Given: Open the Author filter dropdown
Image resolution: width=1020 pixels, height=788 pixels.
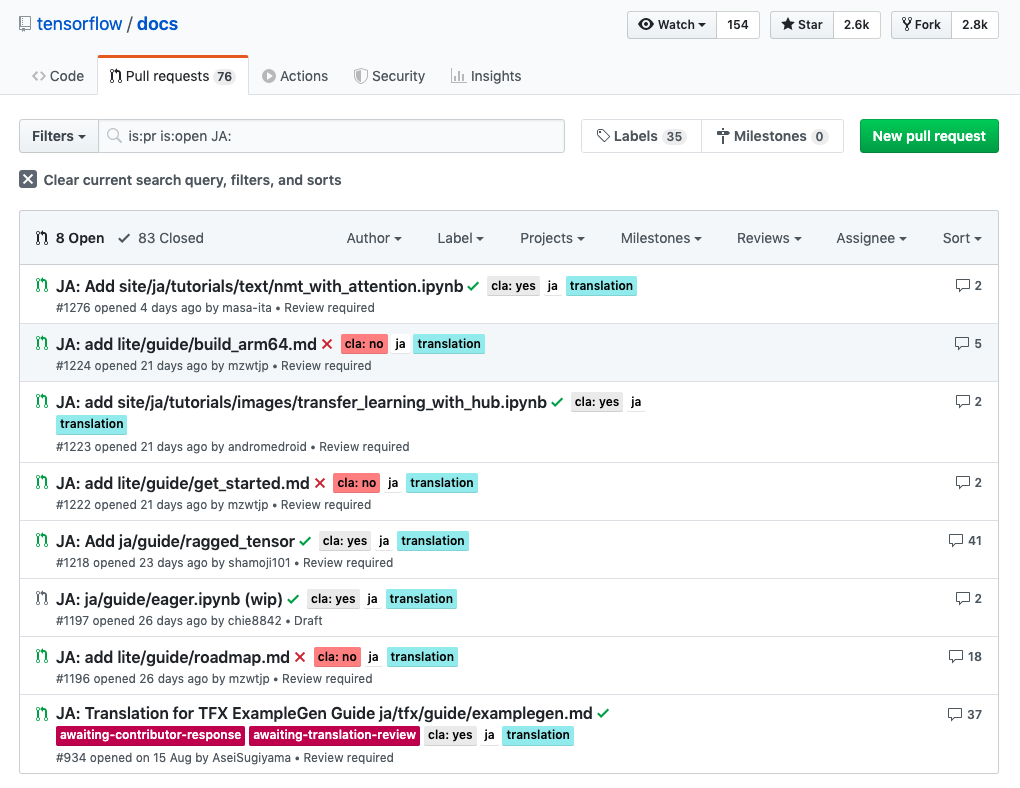Looking at the screenshot, I should (x=374, y=238).
